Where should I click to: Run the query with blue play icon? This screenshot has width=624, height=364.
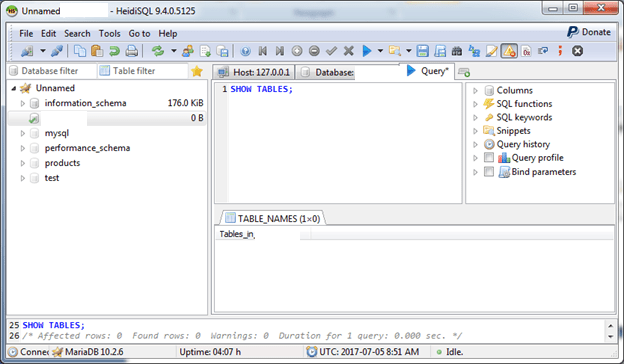(x=367, y=51)
